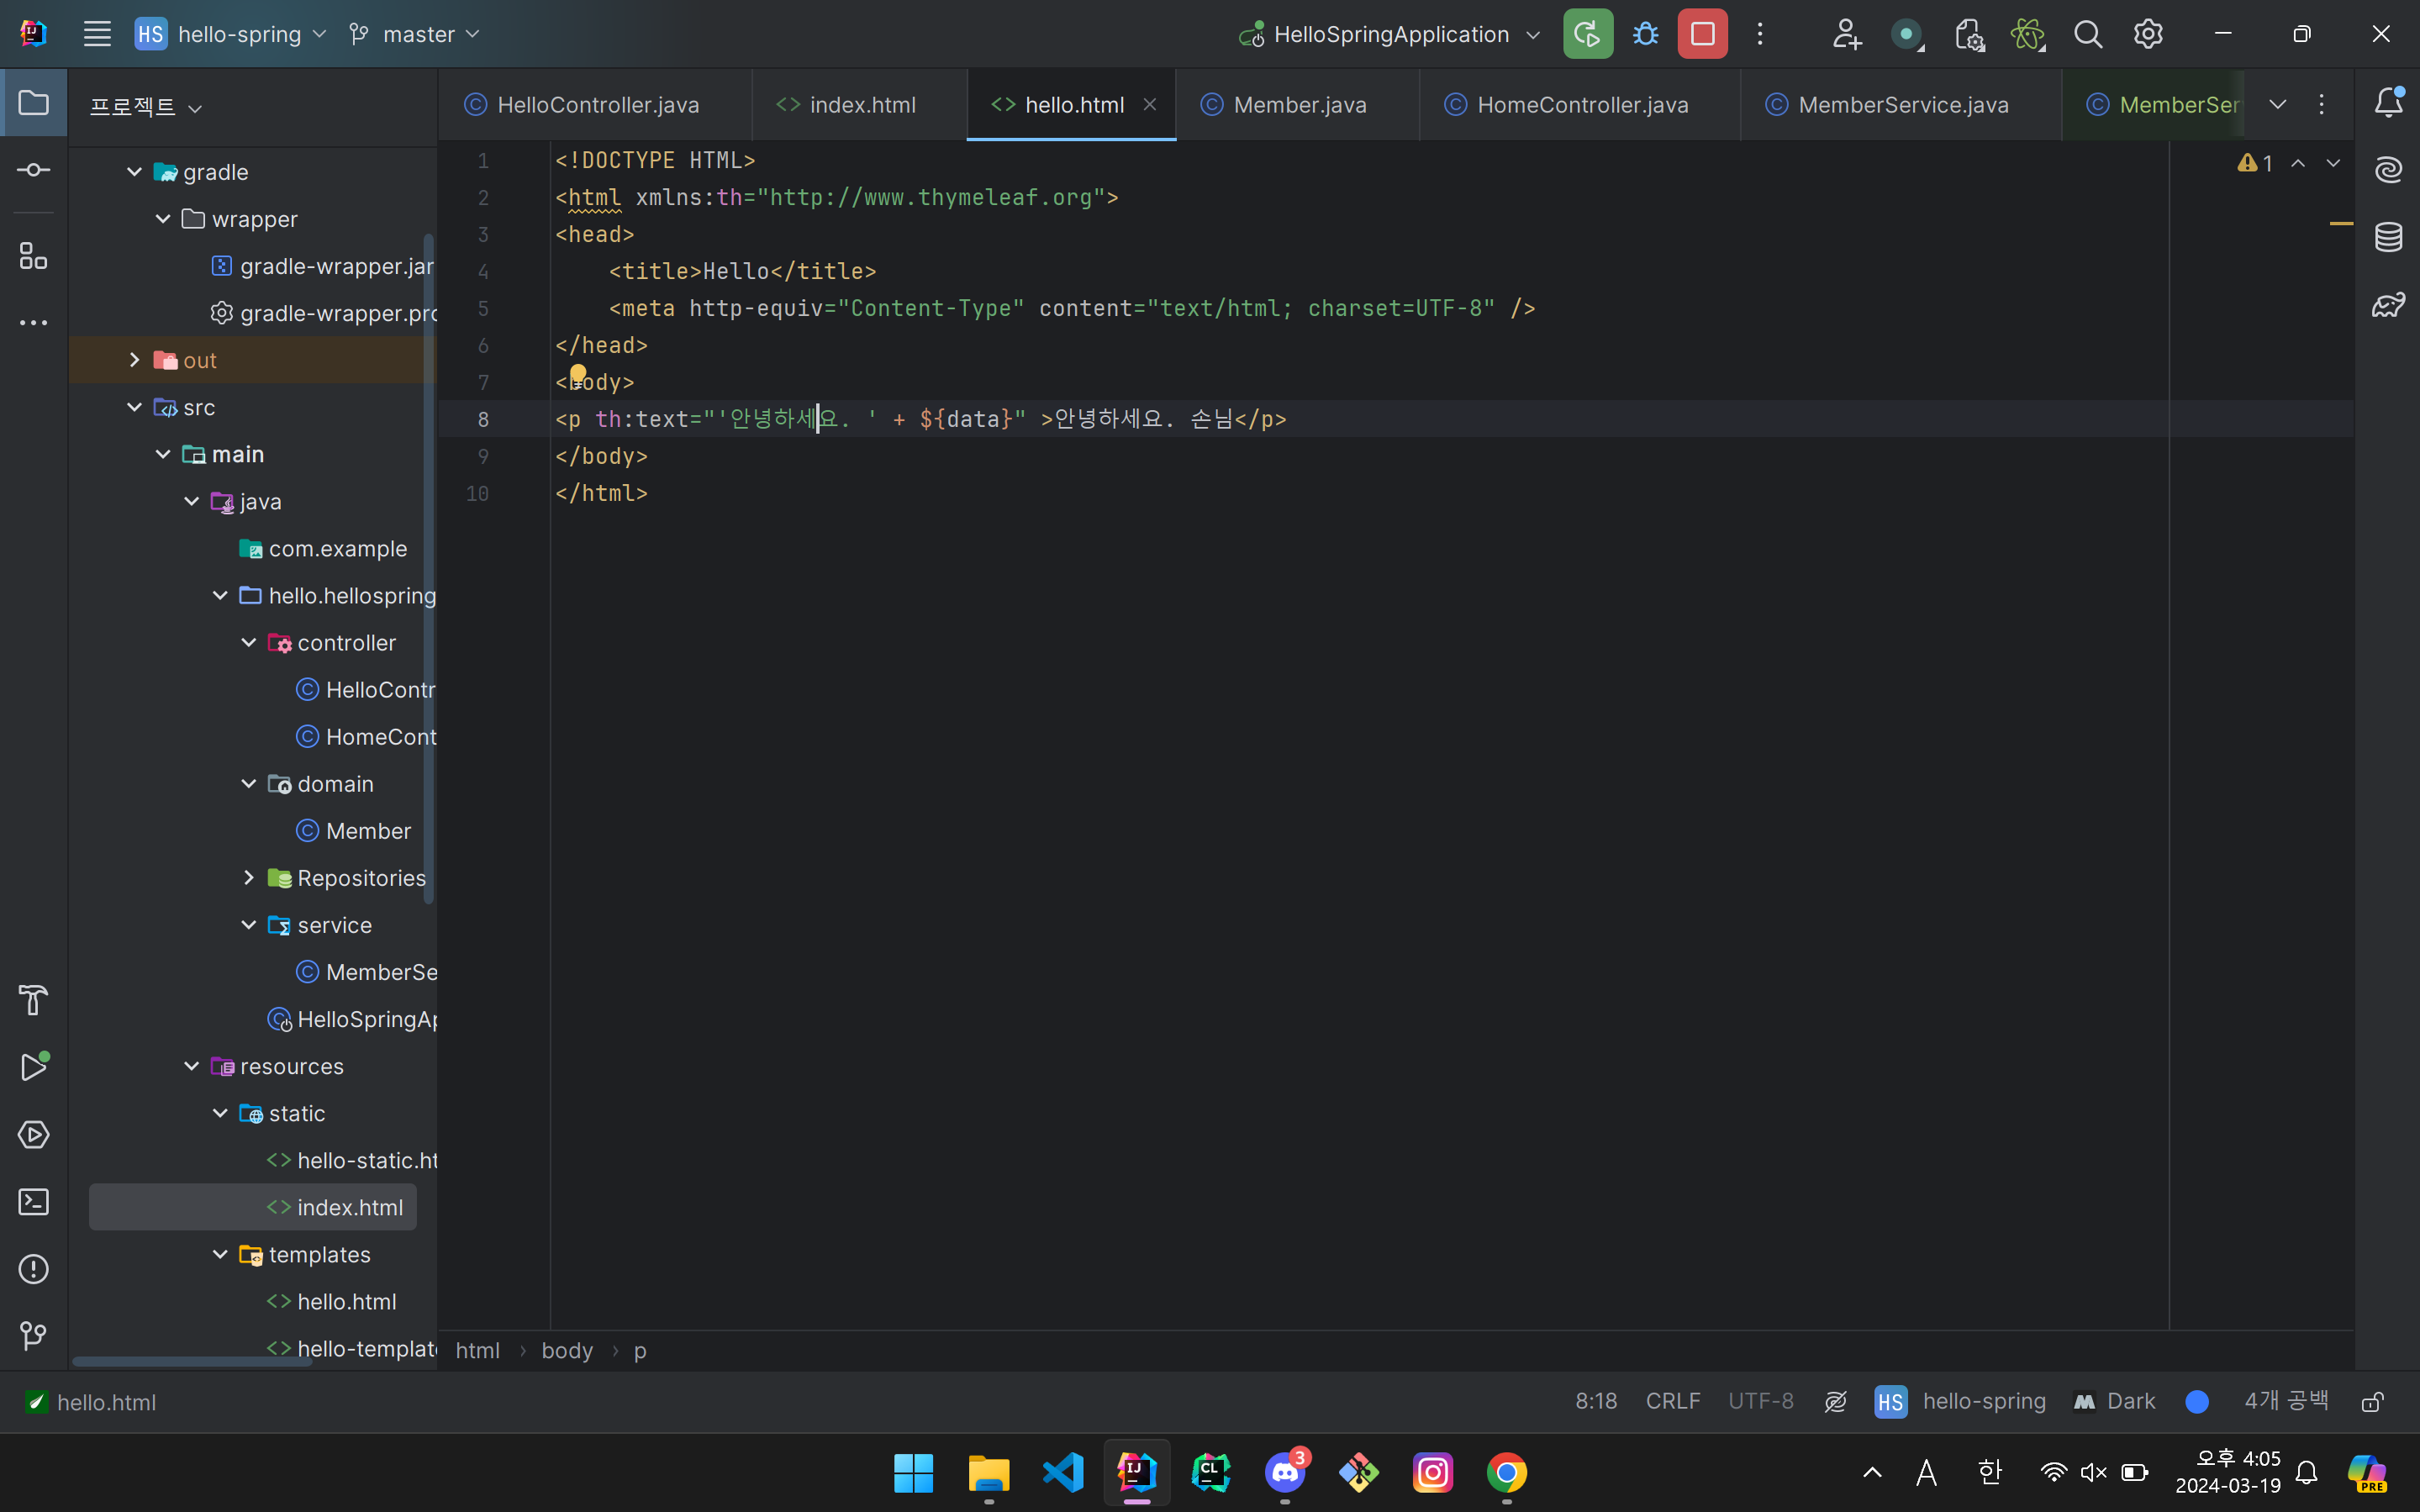Open IDE settings gear
This screenshot has height=1512, width=2420.
click(2148, 34)
